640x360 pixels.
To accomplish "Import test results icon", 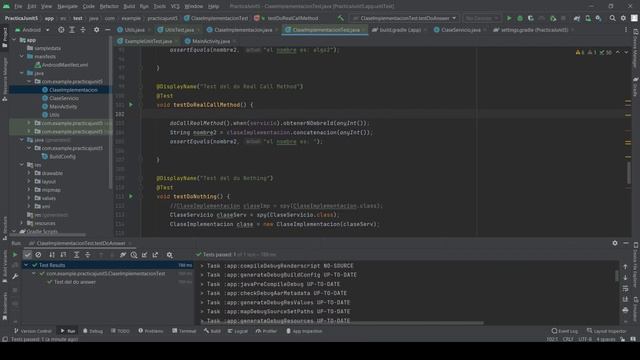I will click(144, 255).
